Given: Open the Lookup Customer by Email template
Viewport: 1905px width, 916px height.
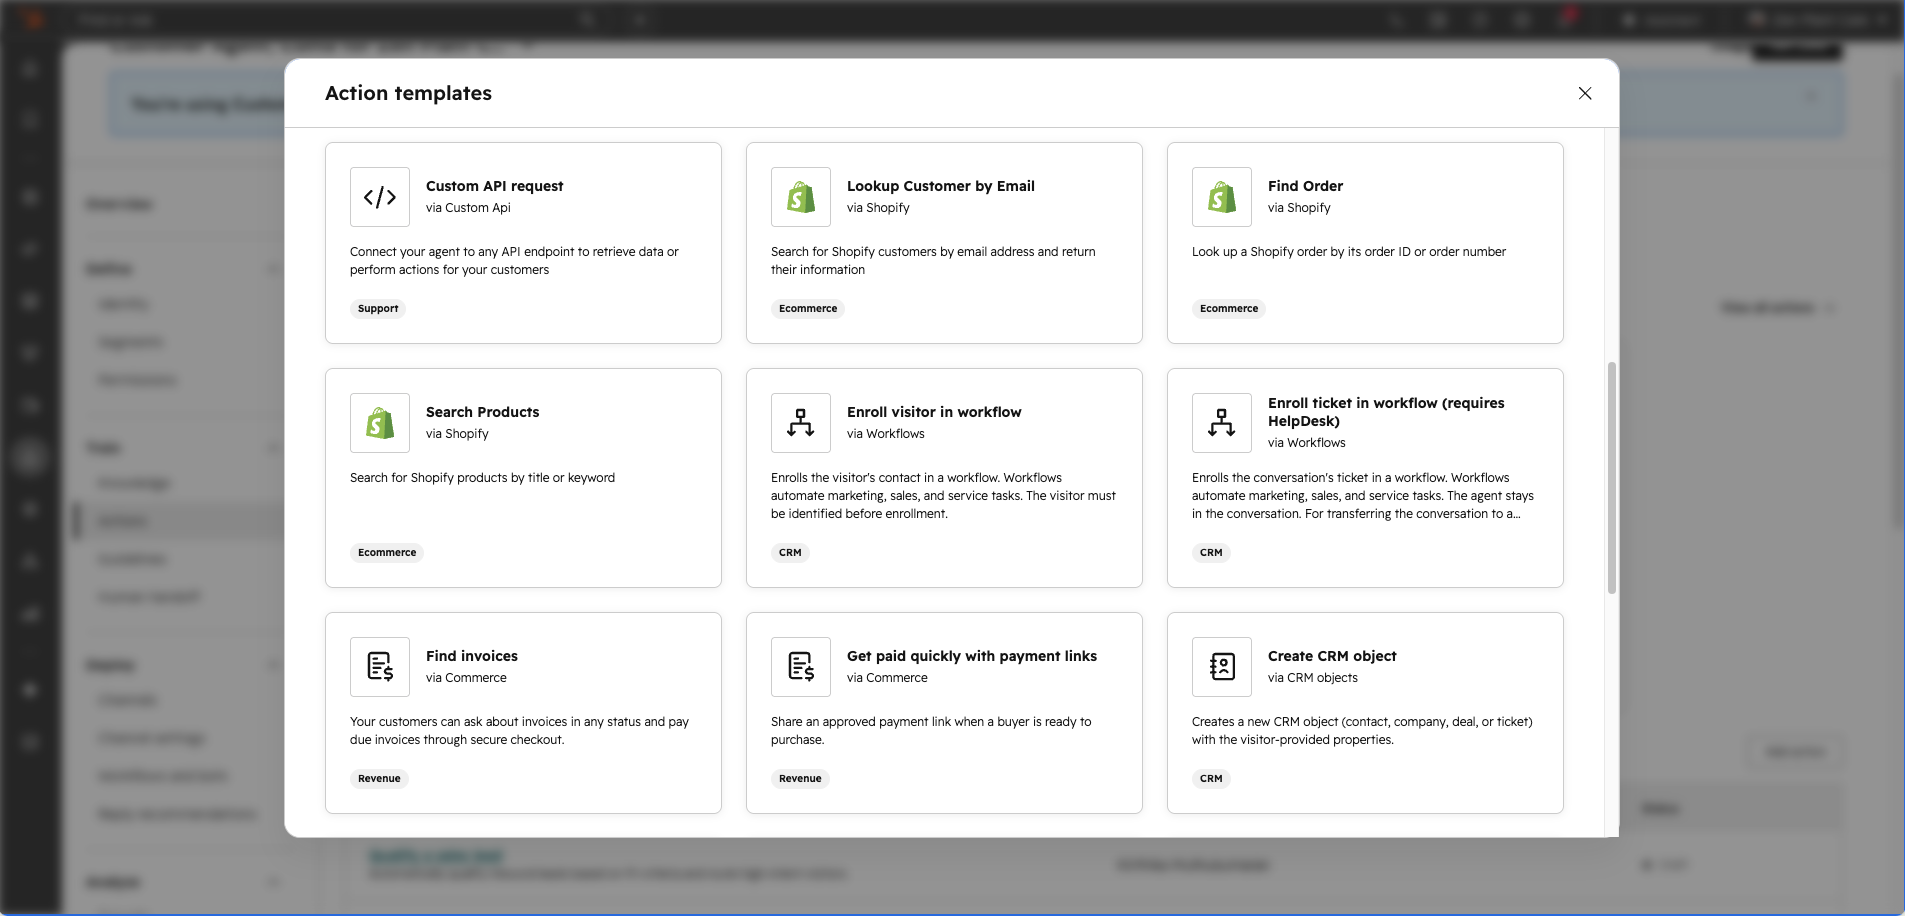Looking at the screenshot, I should (x=940, y=186).
